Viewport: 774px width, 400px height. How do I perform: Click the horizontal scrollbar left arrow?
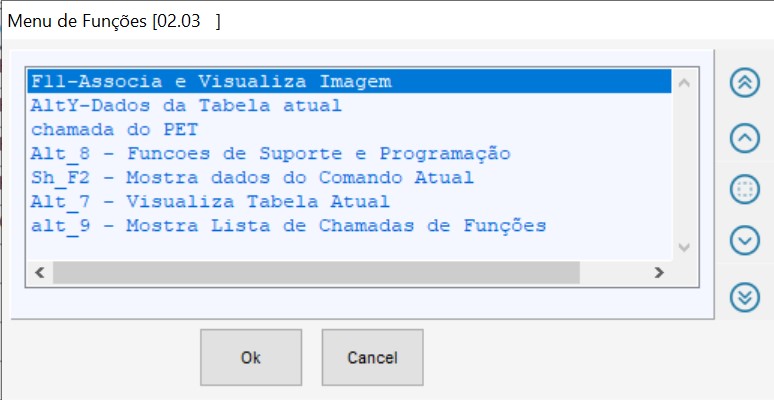tap(41, 272)
